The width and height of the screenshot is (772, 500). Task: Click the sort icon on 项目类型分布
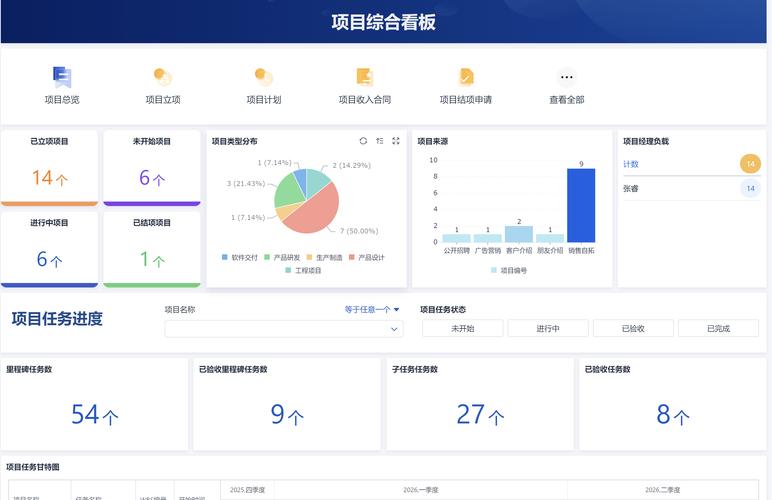[x=380, y=141]
